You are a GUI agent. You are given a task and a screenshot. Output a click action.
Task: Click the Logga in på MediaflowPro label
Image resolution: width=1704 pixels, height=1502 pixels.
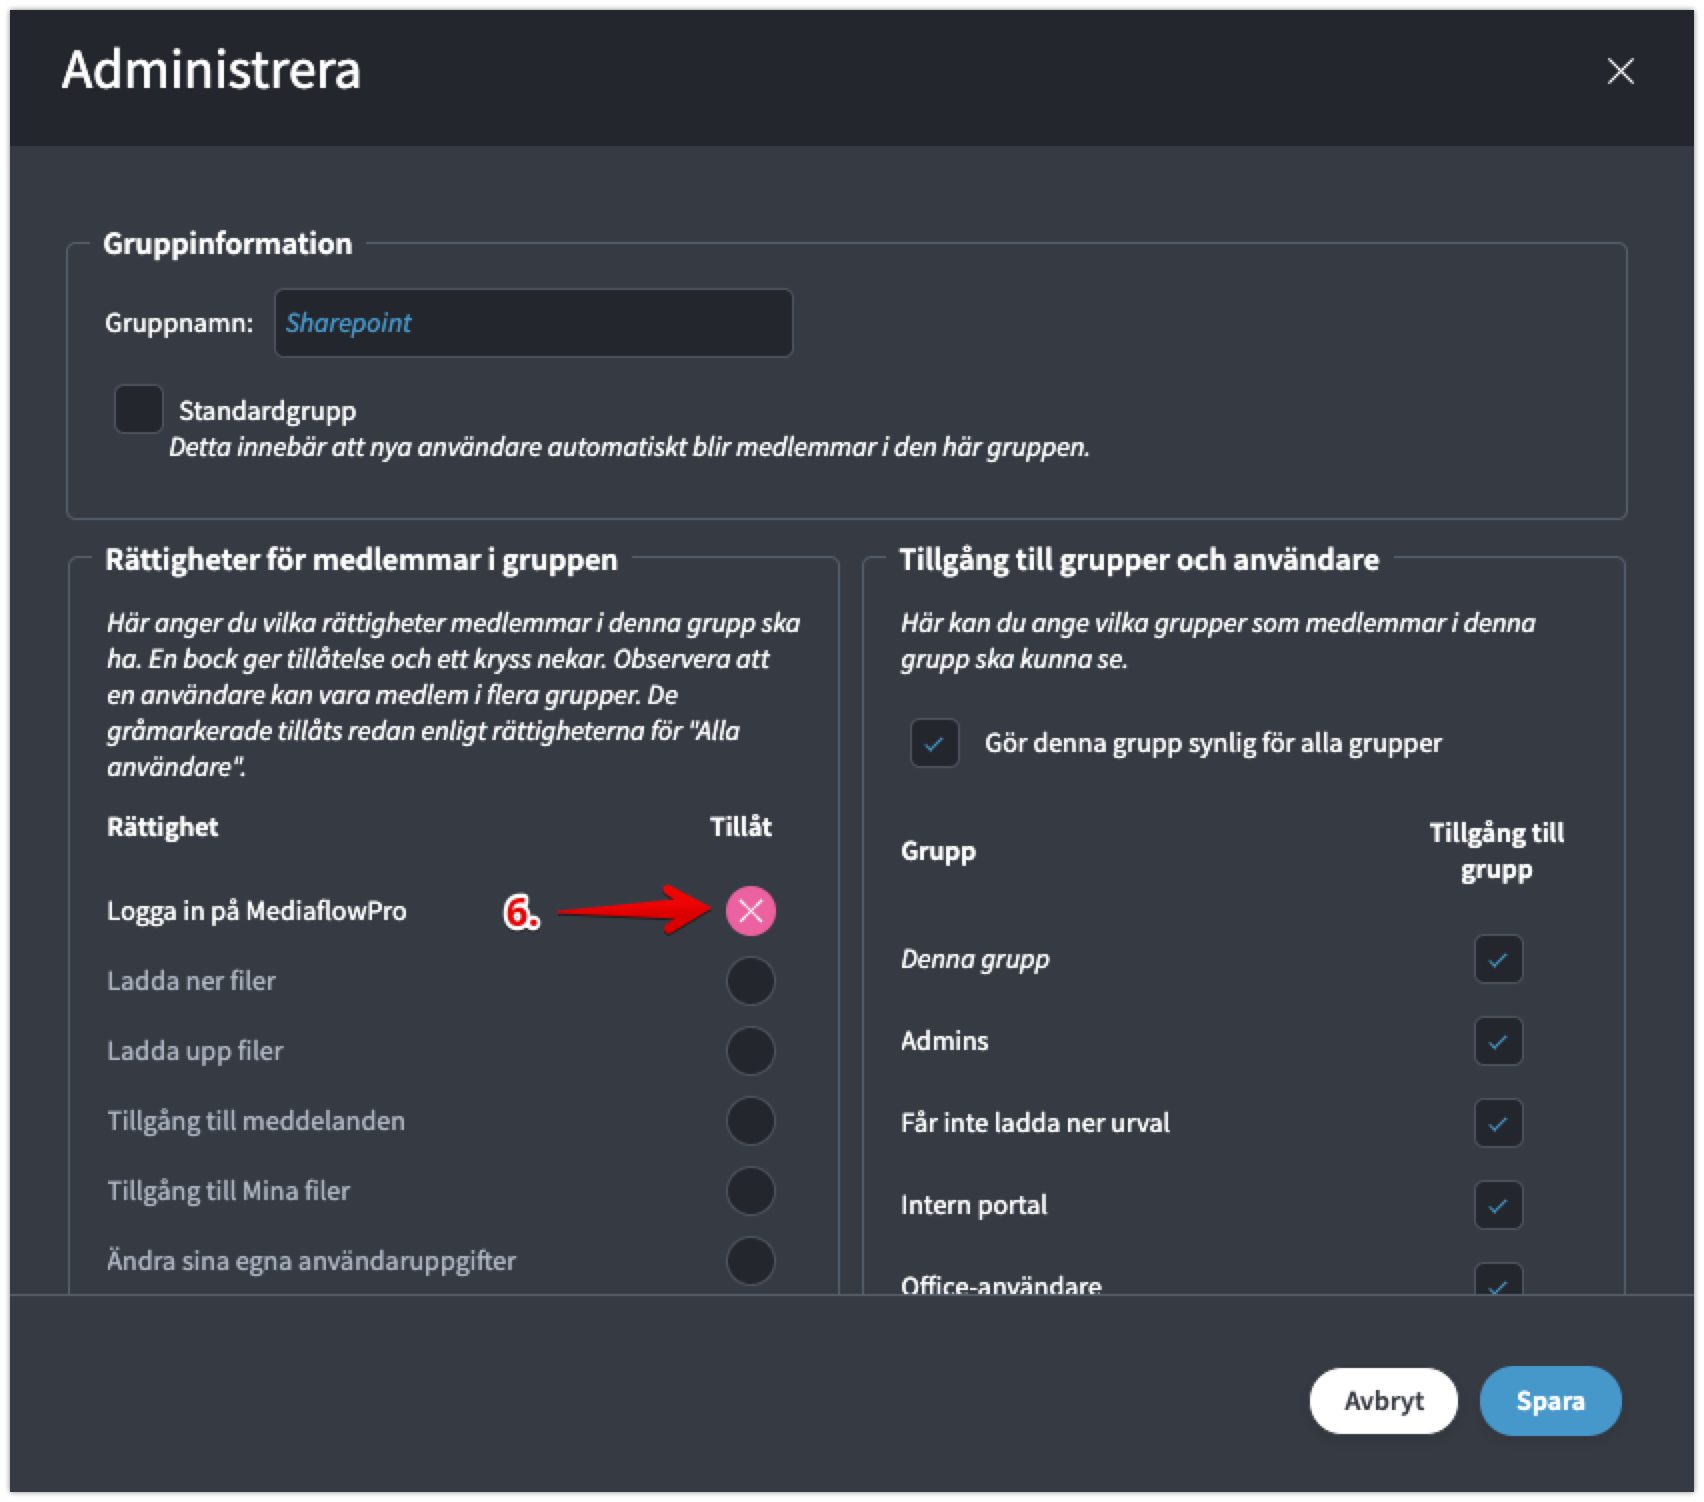pos(256,911)
